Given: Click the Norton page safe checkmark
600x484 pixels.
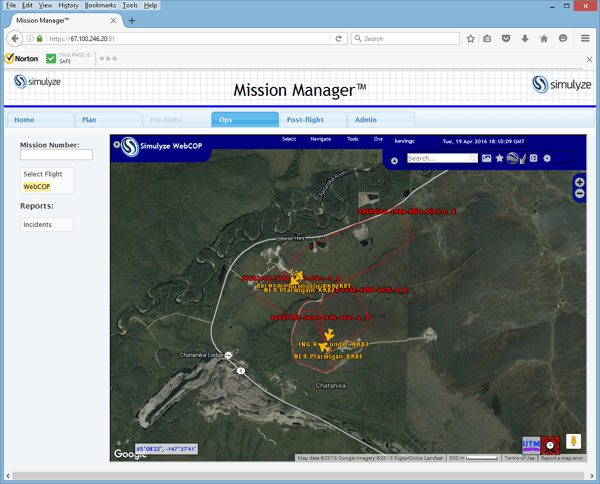Looking at the screenshot, I should tap(51, 59).
